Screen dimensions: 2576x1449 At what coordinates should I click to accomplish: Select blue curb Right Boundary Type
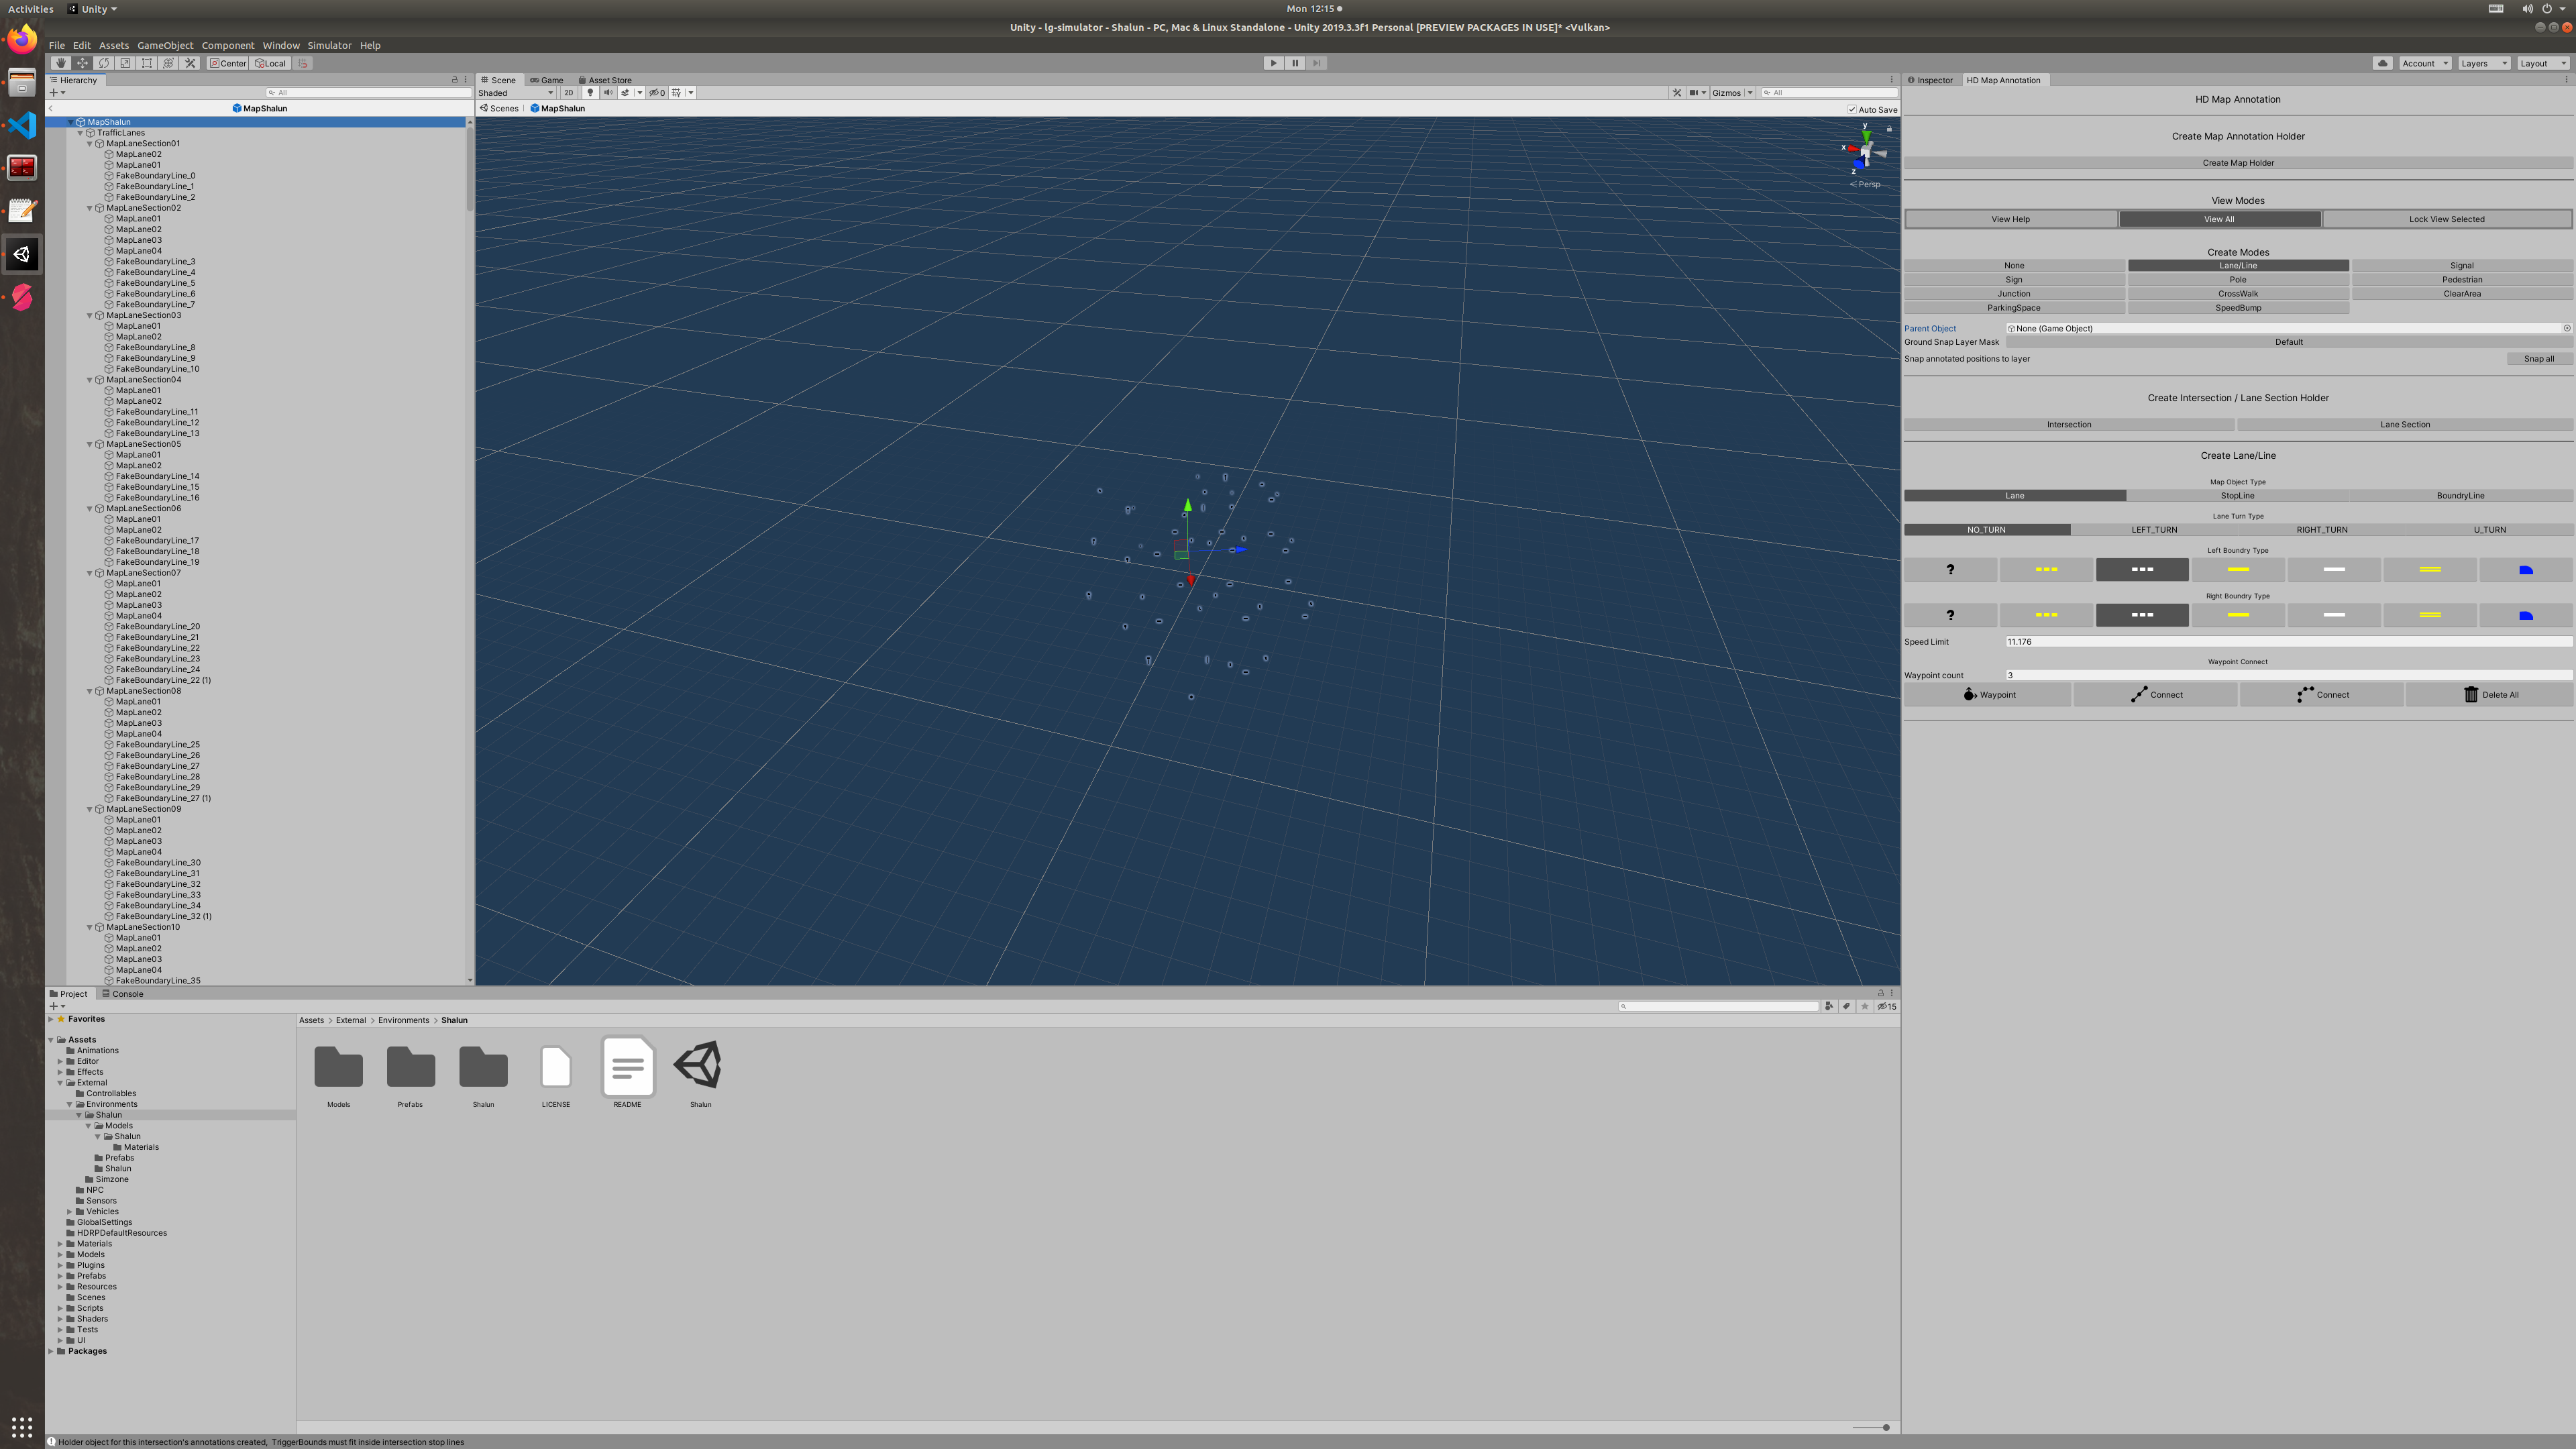coord(2526,615)
